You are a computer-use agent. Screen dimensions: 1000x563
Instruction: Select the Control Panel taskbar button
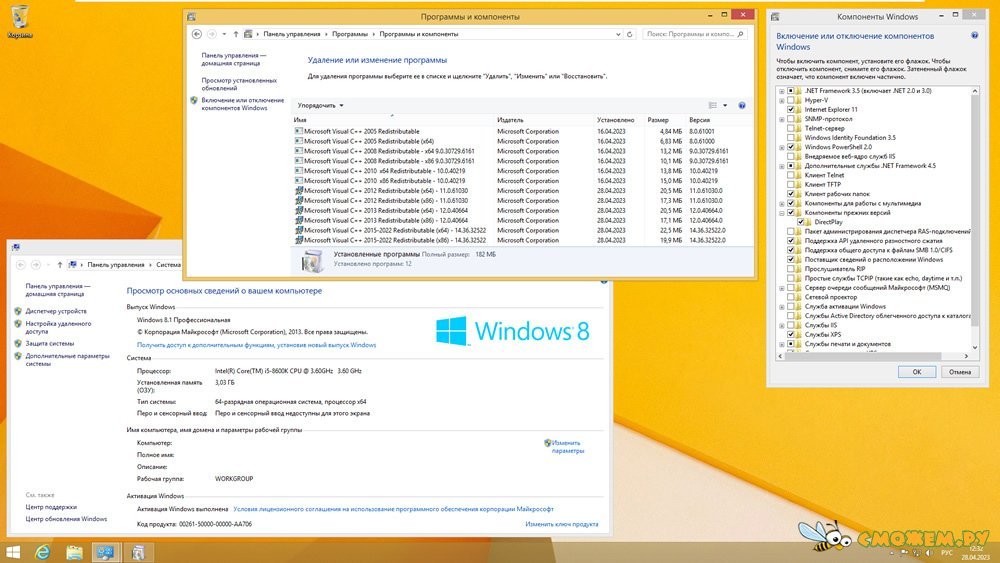105,552
